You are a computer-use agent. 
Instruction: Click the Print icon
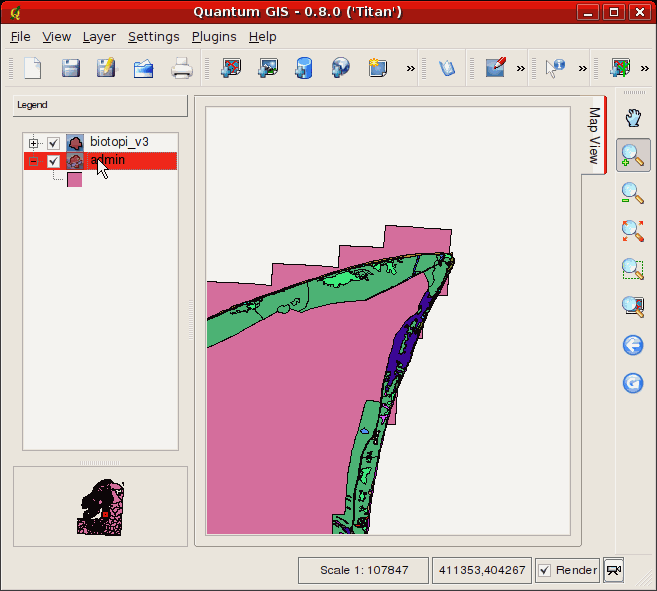[181, 68]
